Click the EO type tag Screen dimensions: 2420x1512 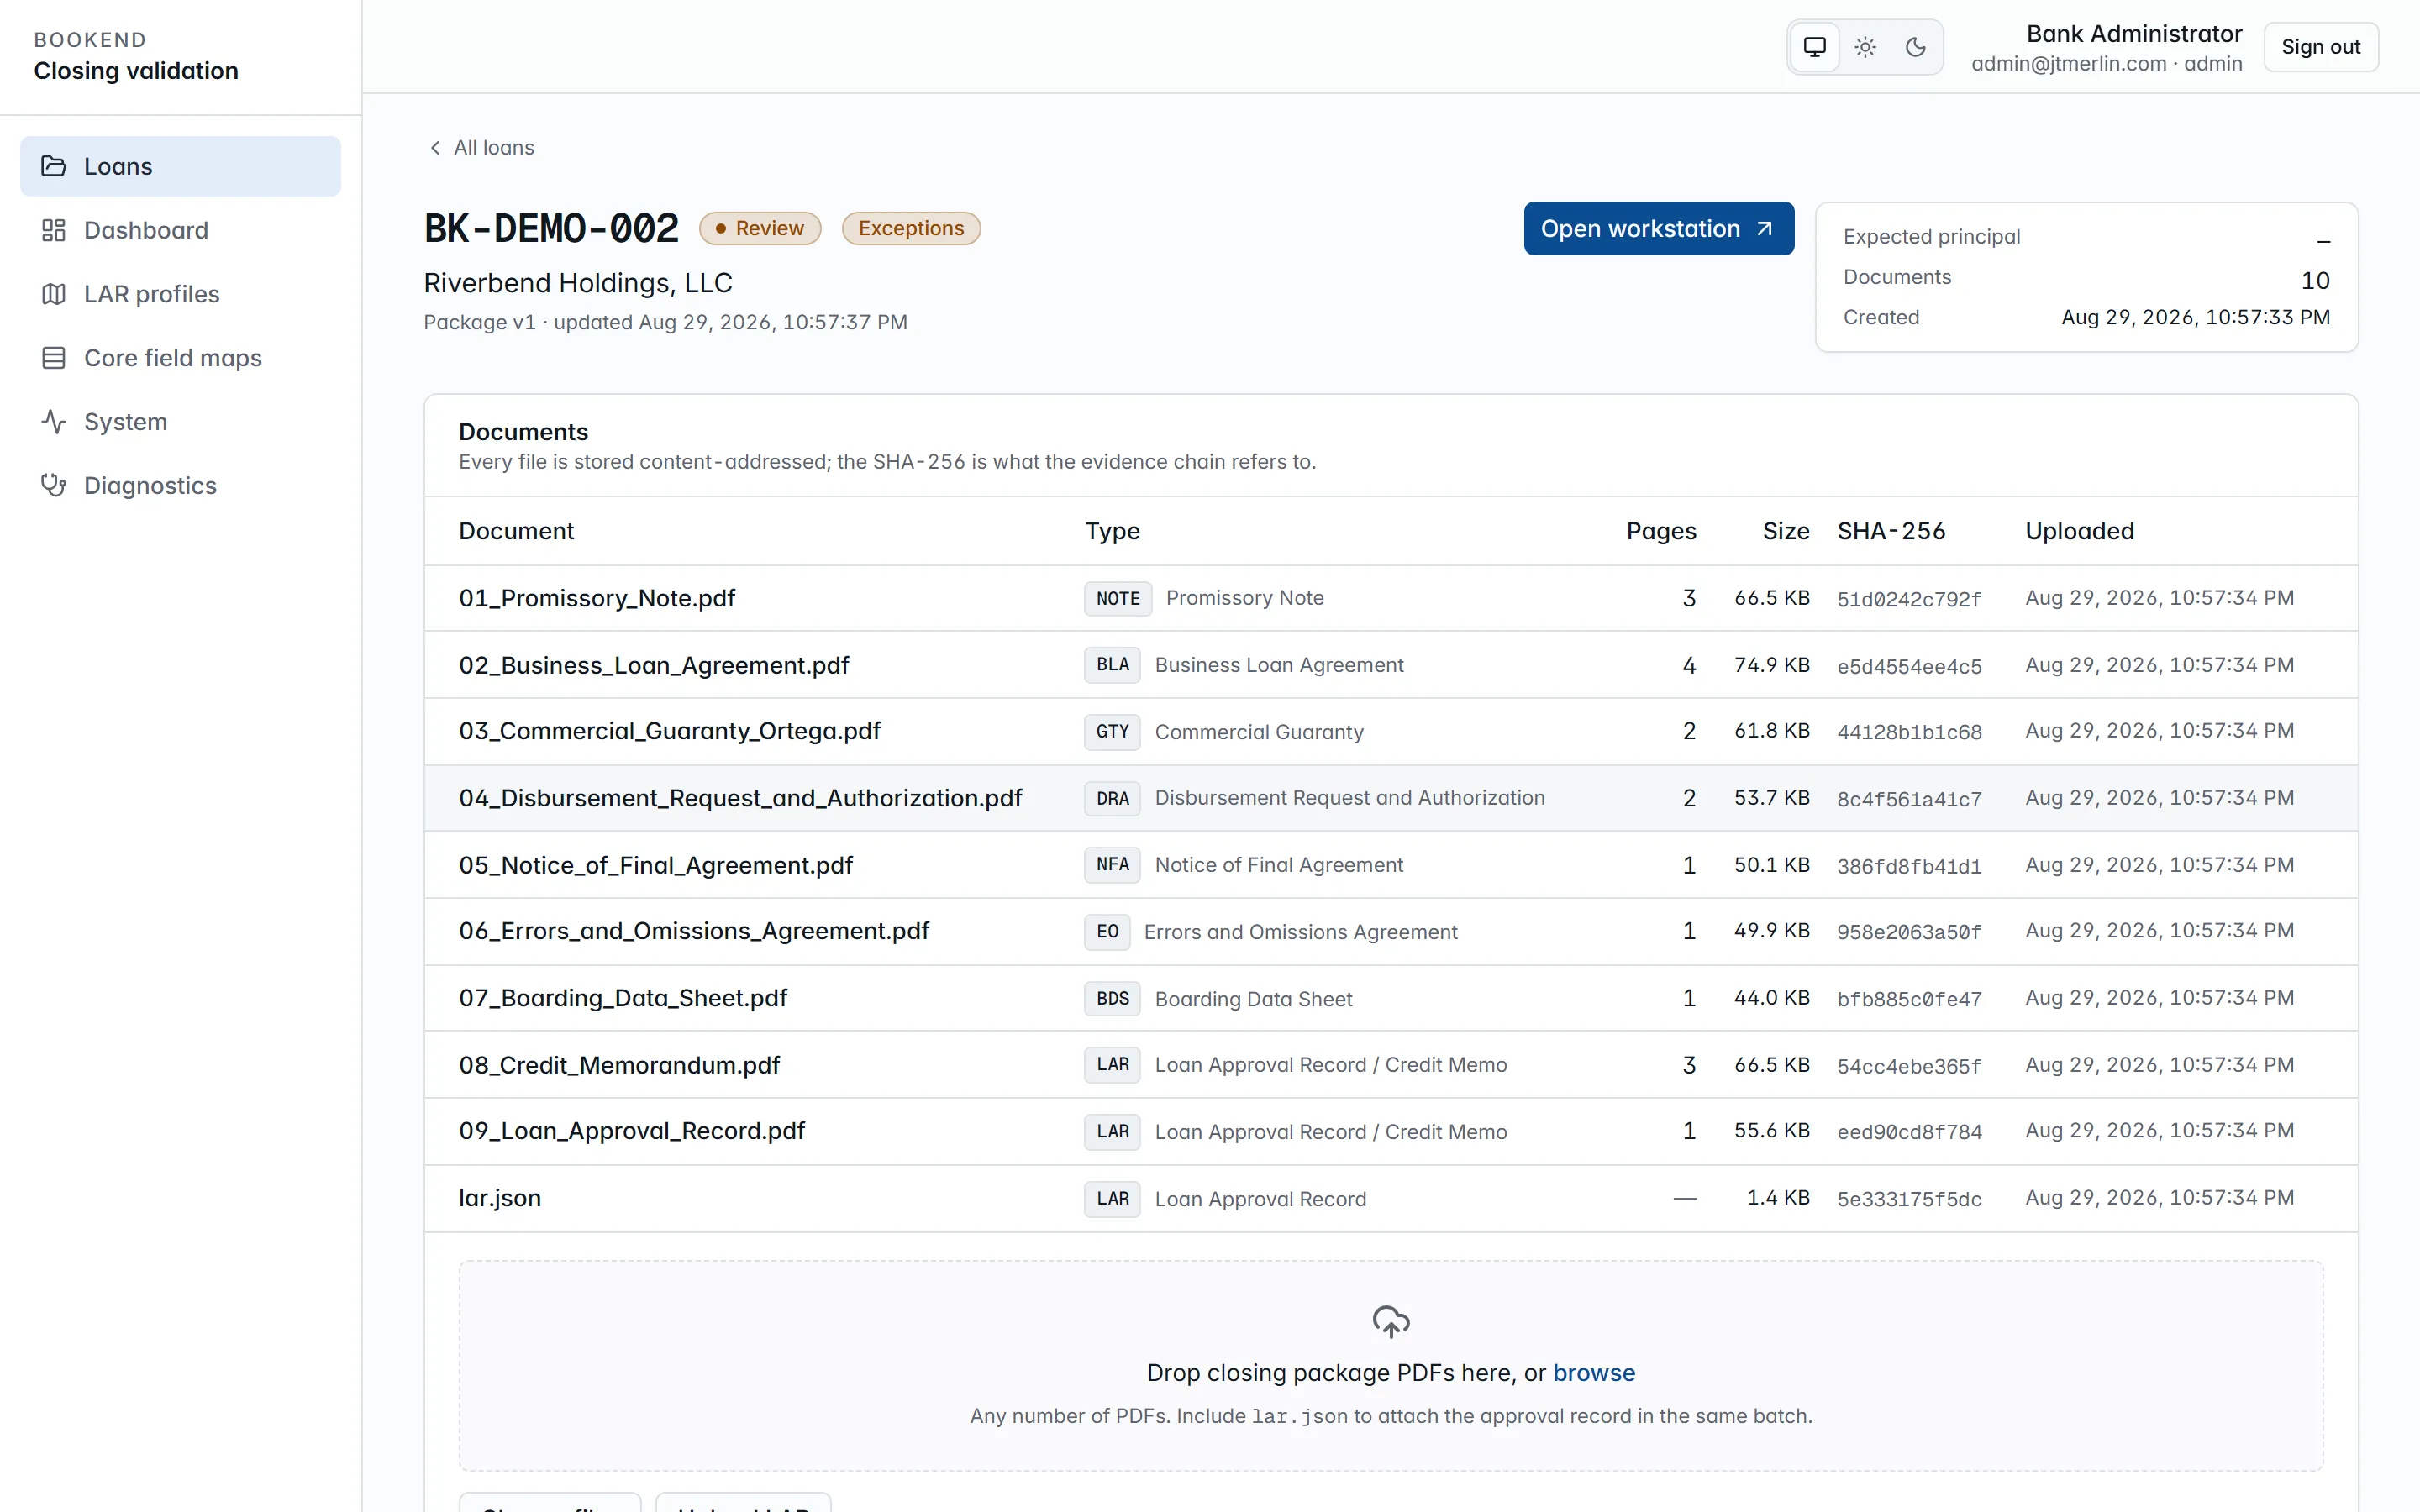pyautogui.click(x=1107, y=932)
